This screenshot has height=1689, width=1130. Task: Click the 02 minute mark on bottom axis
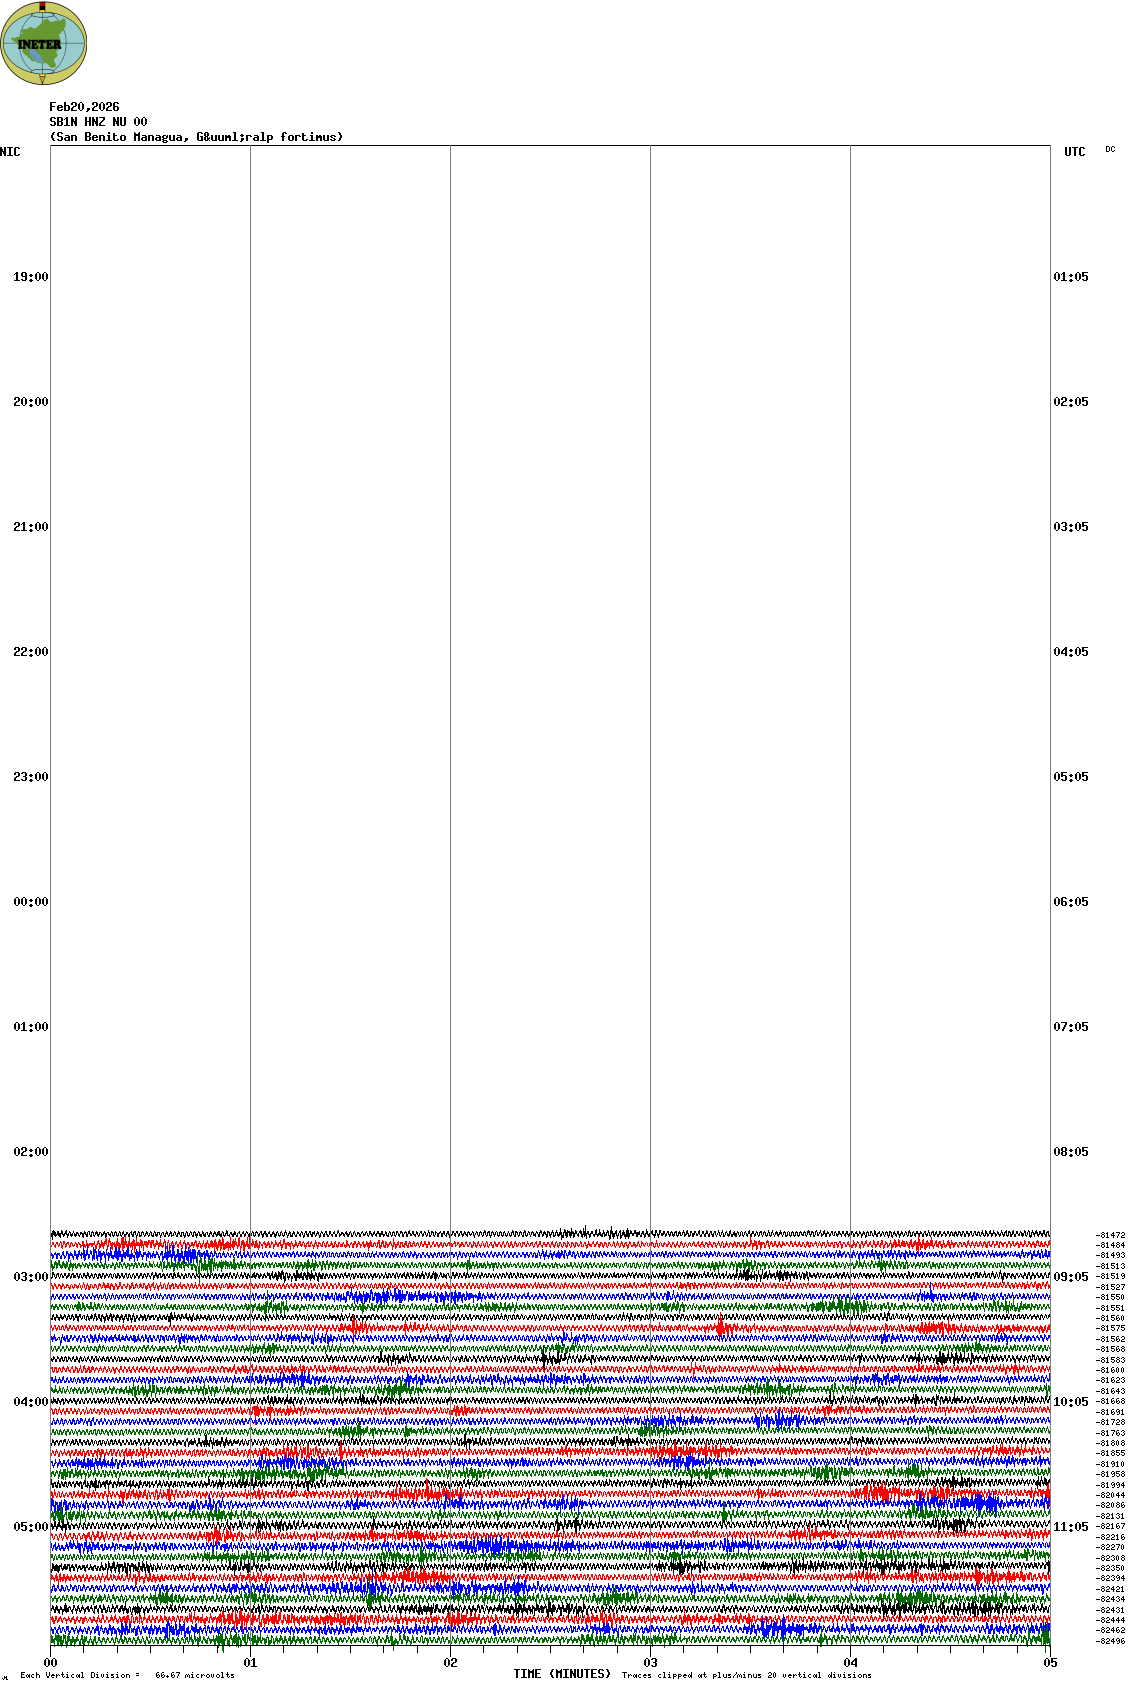coord(450,1663)
